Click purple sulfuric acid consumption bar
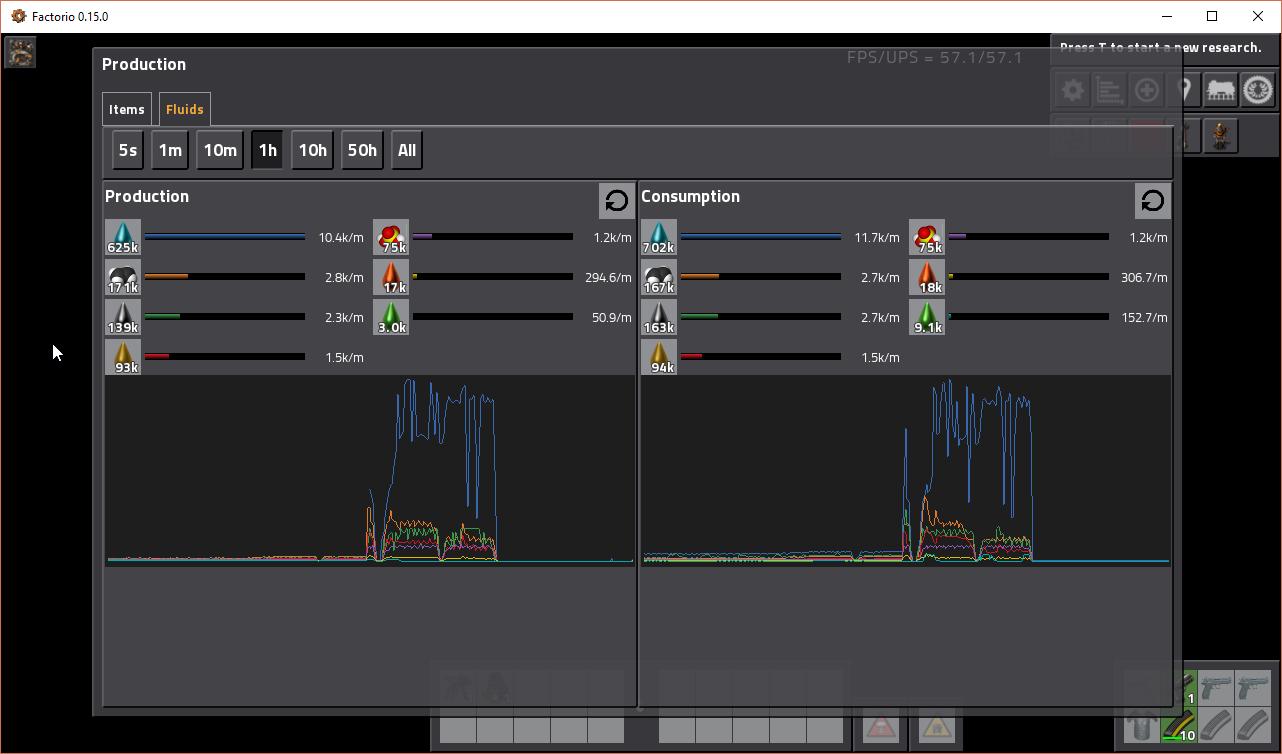Viewport: 1282px width, 754px height. point(1029,237)
